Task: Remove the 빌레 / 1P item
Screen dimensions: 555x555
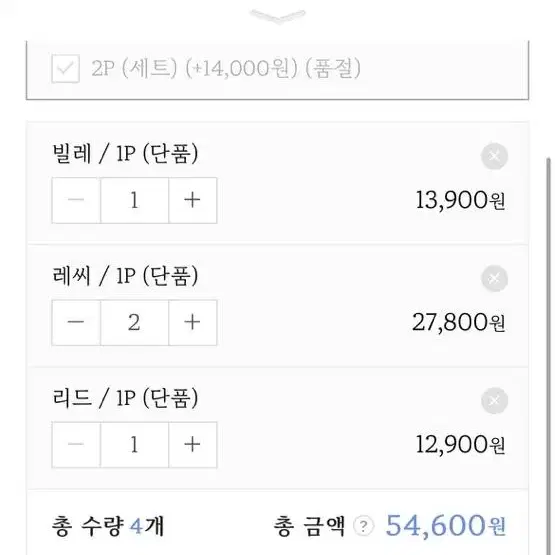Action: coord(494,156)
